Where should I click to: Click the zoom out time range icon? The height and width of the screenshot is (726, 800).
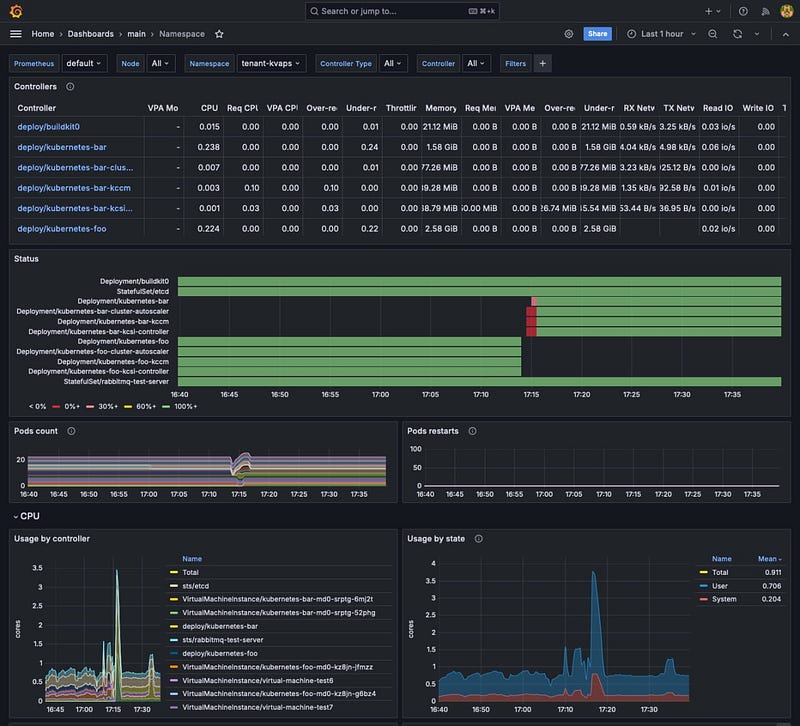pos(713,34)
